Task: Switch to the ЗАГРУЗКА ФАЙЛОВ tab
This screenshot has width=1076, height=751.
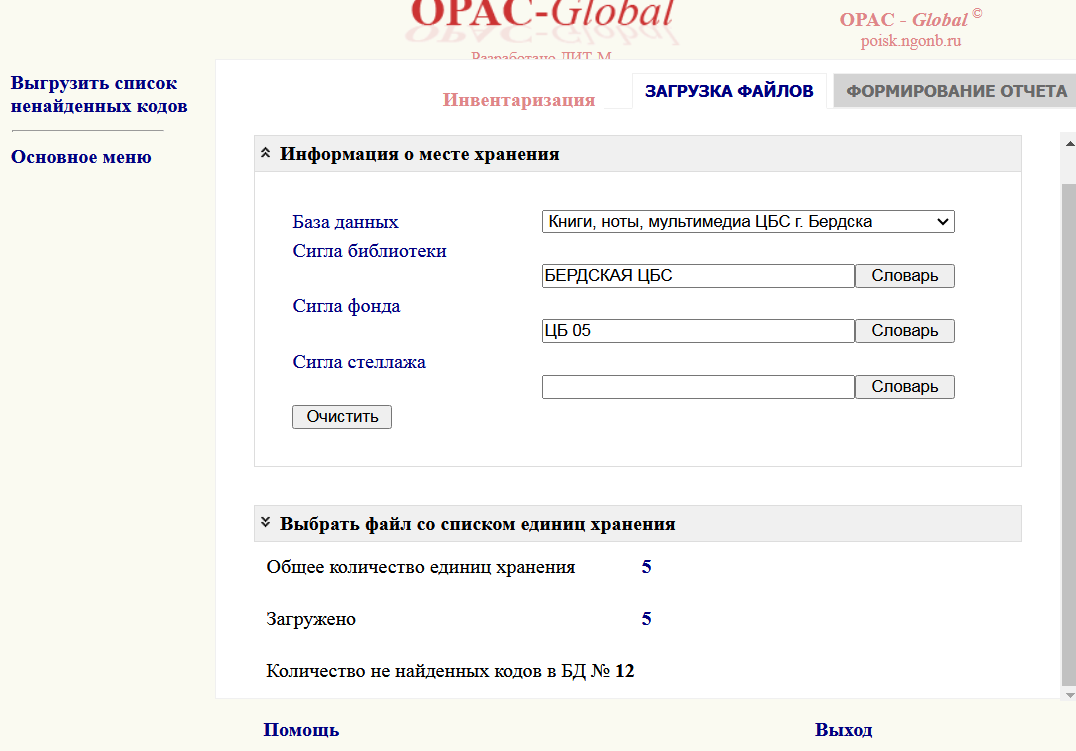Action: (x=729, y=91)
